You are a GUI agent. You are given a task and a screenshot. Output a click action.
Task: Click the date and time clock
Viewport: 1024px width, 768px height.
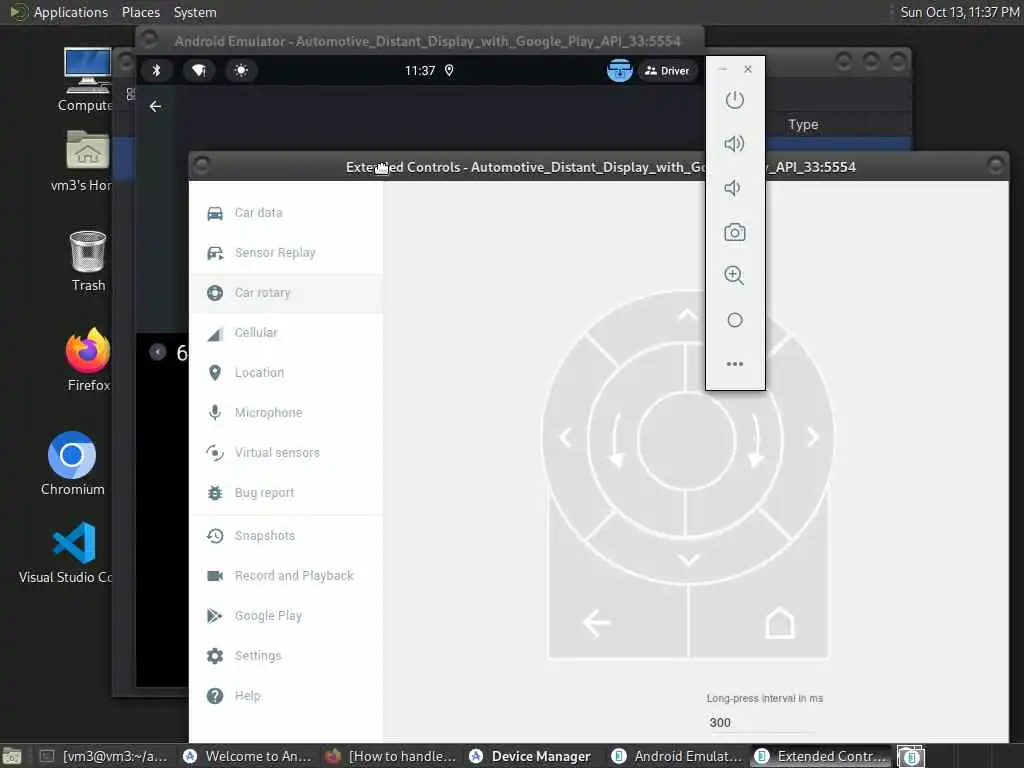click(x=959, y=12)
